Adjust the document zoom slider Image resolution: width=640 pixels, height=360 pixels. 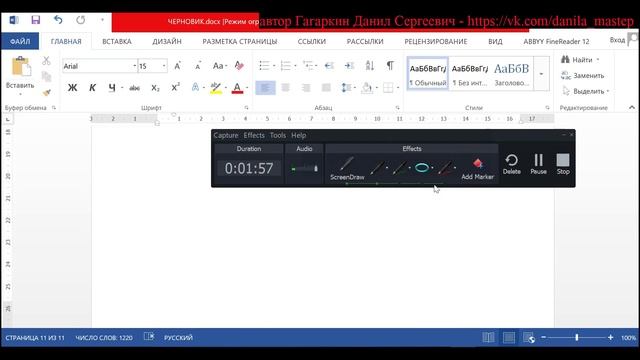coord(577,338)
